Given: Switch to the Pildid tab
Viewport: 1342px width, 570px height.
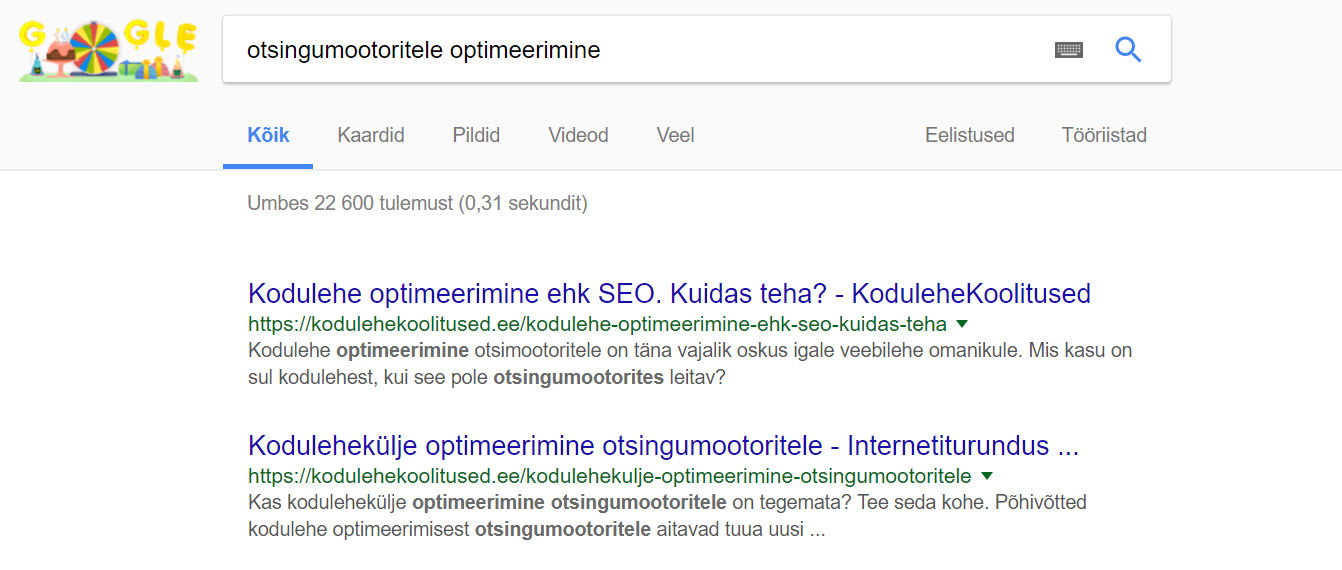Looking at the screenshot, I should tap(476, 135).
